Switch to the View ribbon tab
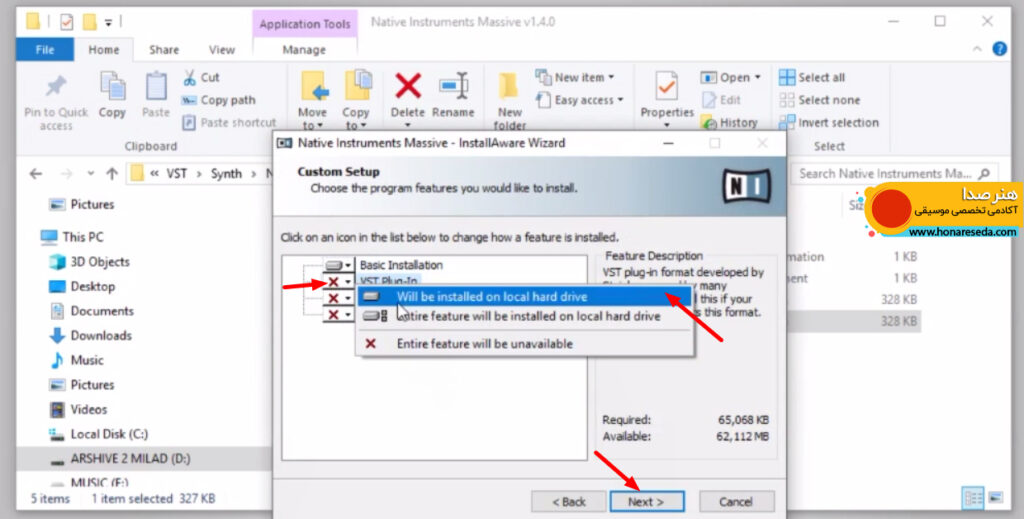Image resolution: width=1024 pixels, height=519 pixels. 221,50
